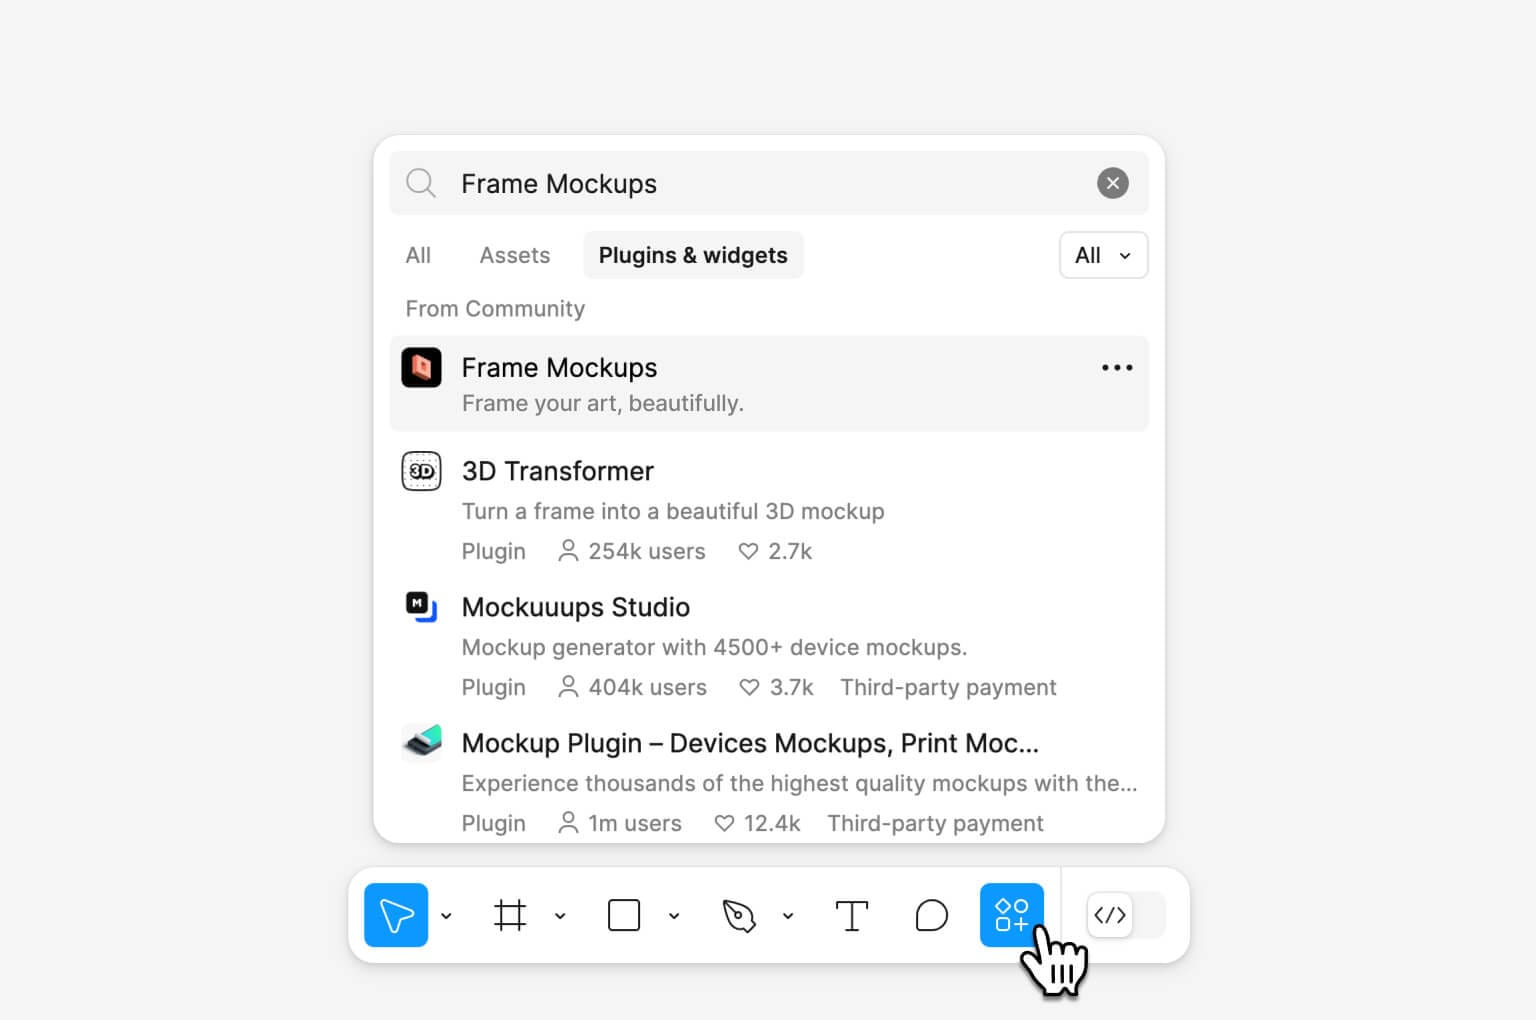Screen dimensions: 1536x1020
Task: Click 'Mockup generator with 4500+ device mockups.'
Action: coord(714,647)
